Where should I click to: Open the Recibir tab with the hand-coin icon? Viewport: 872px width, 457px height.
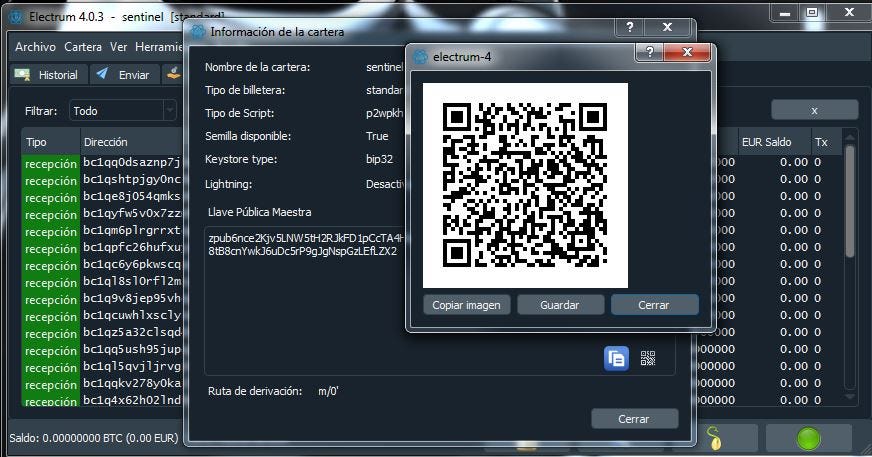click(x=174, y=74)
